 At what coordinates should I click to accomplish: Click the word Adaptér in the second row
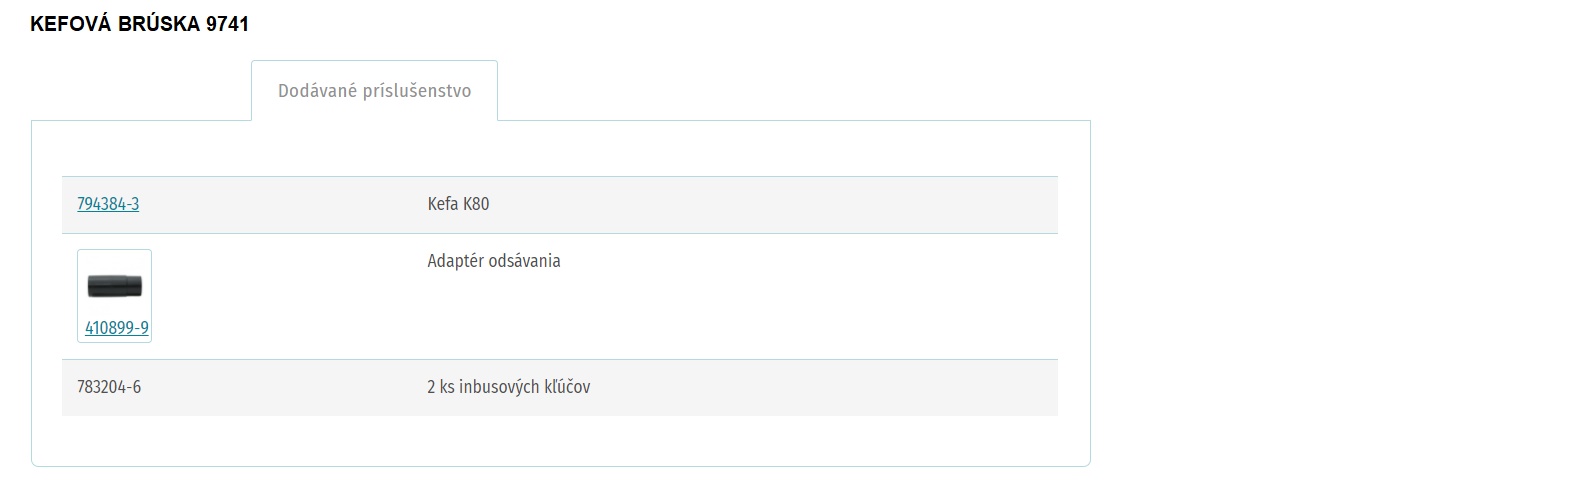455,261
